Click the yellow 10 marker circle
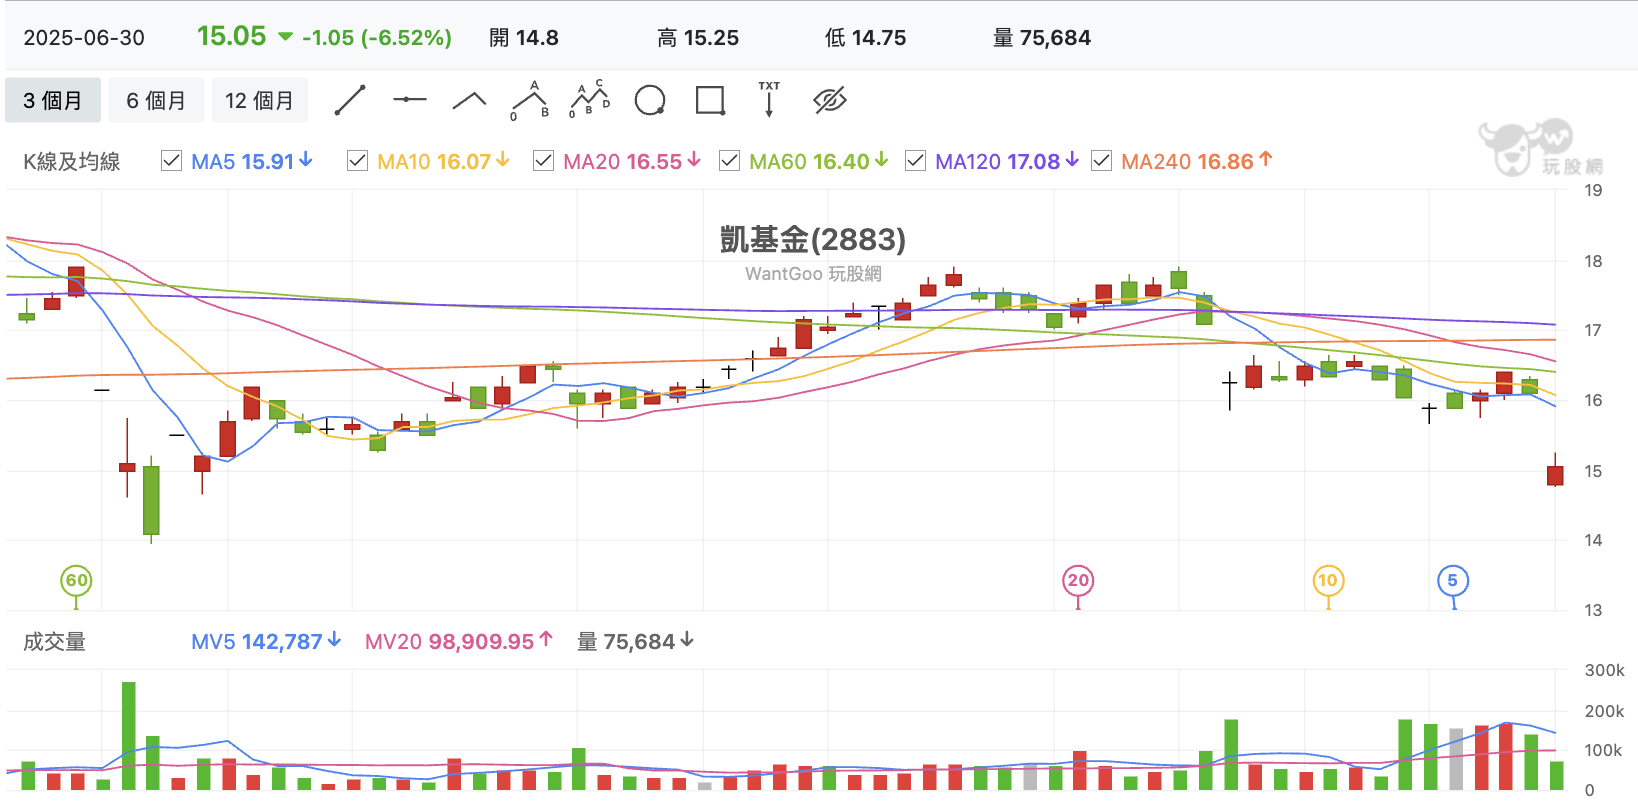Screen dimensions: 1638x804 tap(1328, 581)
